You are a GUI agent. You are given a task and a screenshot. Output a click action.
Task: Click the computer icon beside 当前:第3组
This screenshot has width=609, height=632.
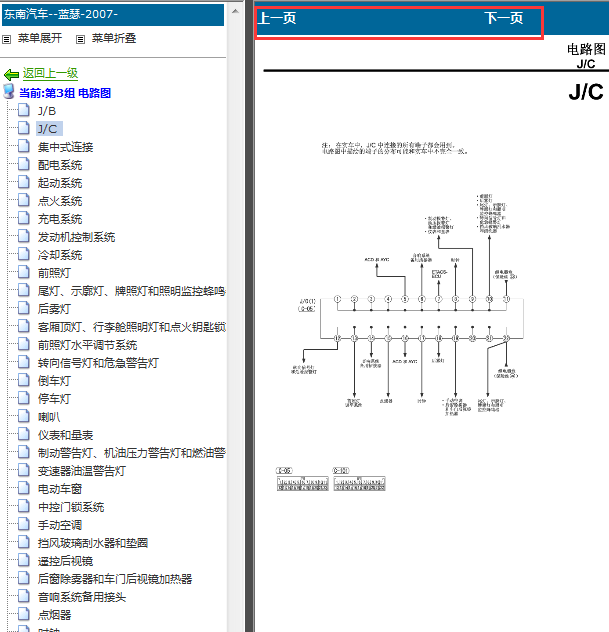[x=9, y=92]
